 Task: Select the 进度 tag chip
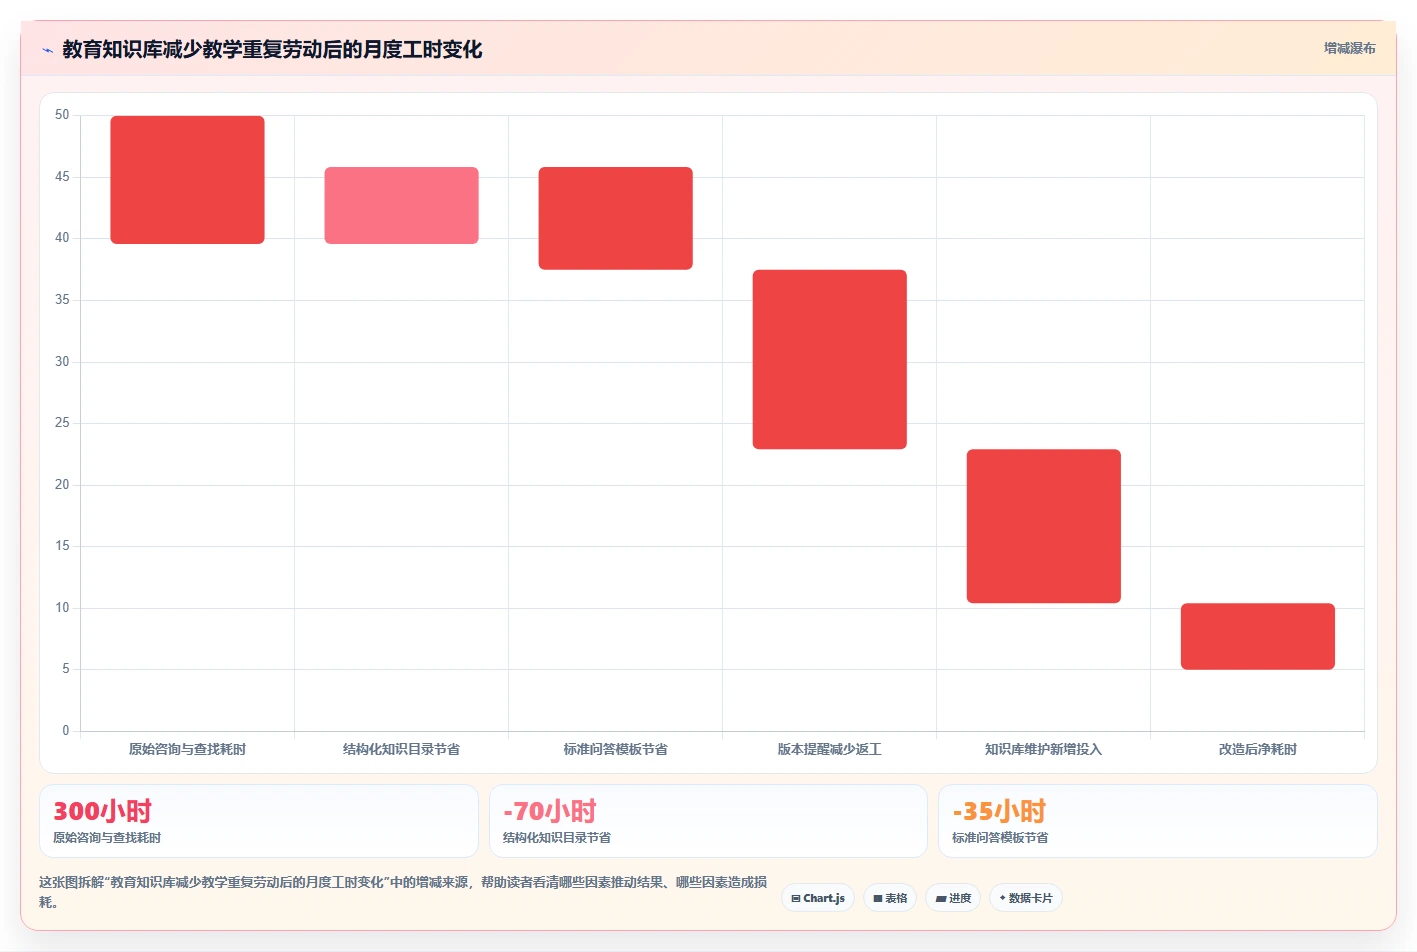tap(953, 898)
